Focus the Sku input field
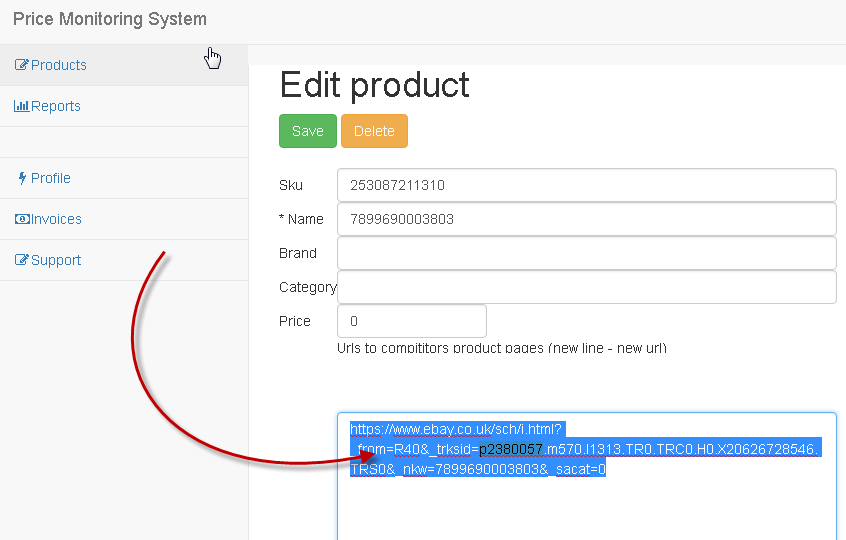 (586, 185)
